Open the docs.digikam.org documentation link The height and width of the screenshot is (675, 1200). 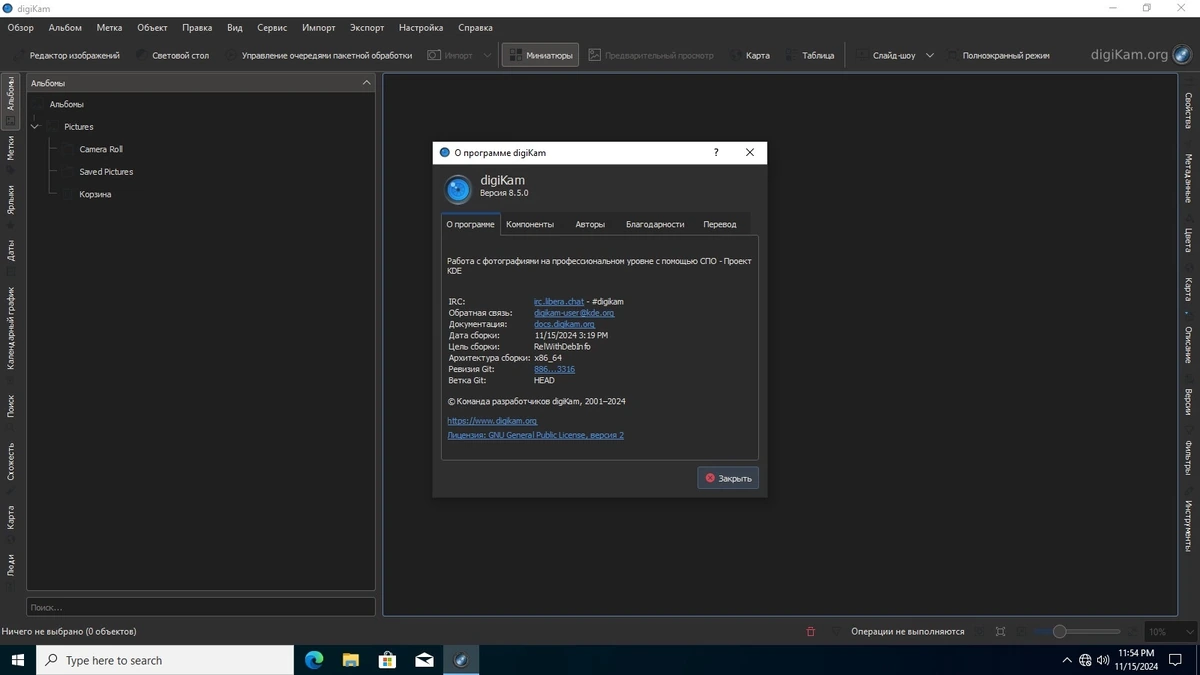pos(564,324)
